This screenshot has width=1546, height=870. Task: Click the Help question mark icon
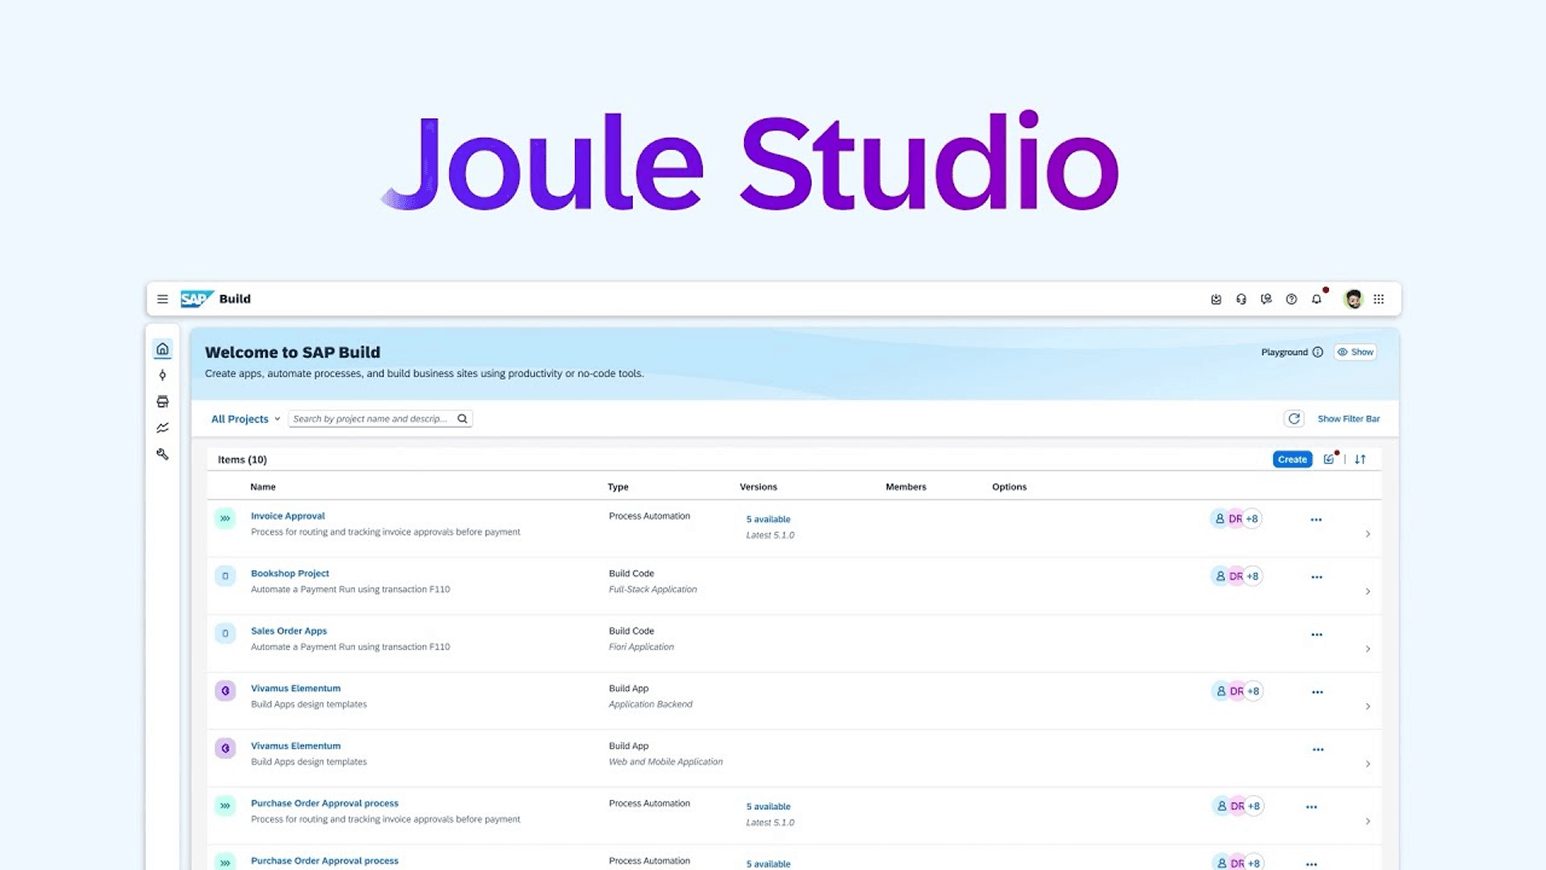point(1291,298)
